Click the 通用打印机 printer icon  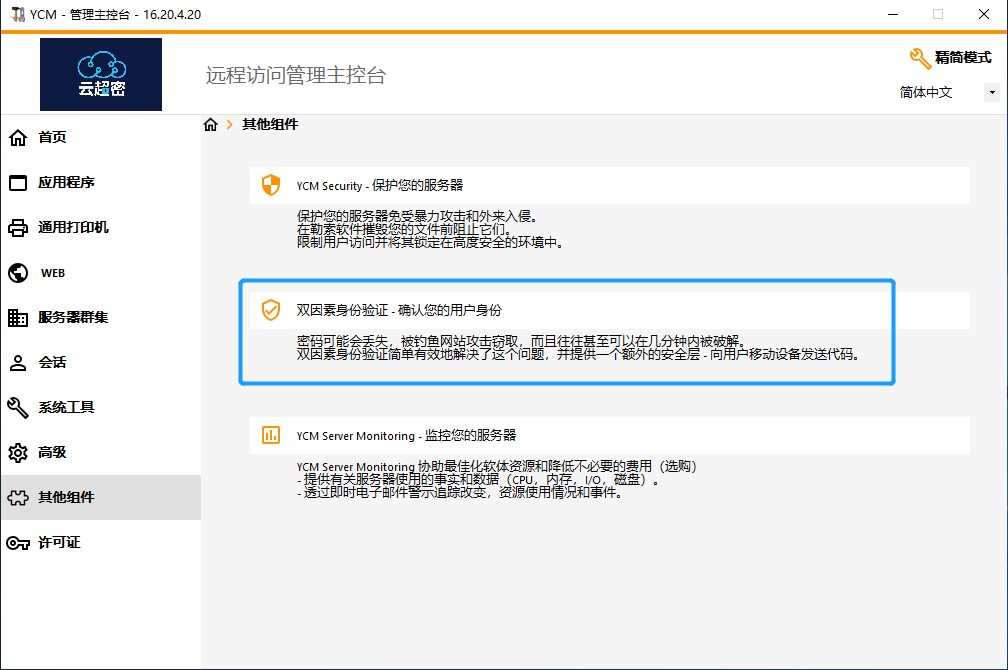click(x=18, y=228)
